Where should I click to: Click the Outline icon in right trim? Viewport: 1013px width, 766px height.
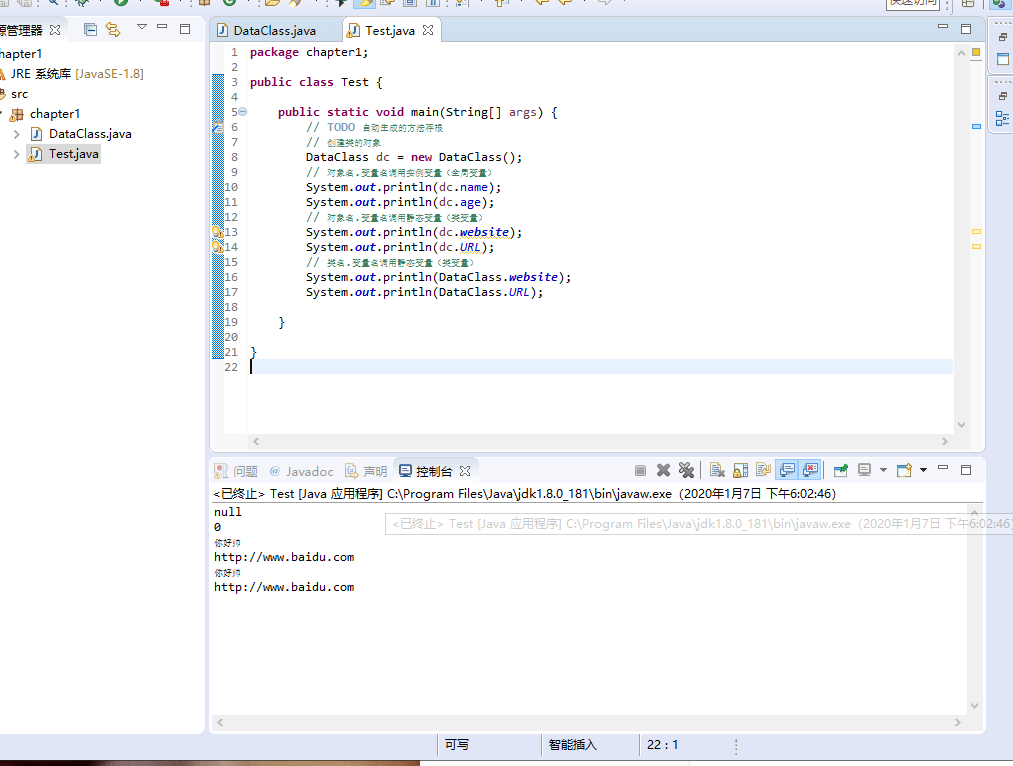pos(1003,118)
